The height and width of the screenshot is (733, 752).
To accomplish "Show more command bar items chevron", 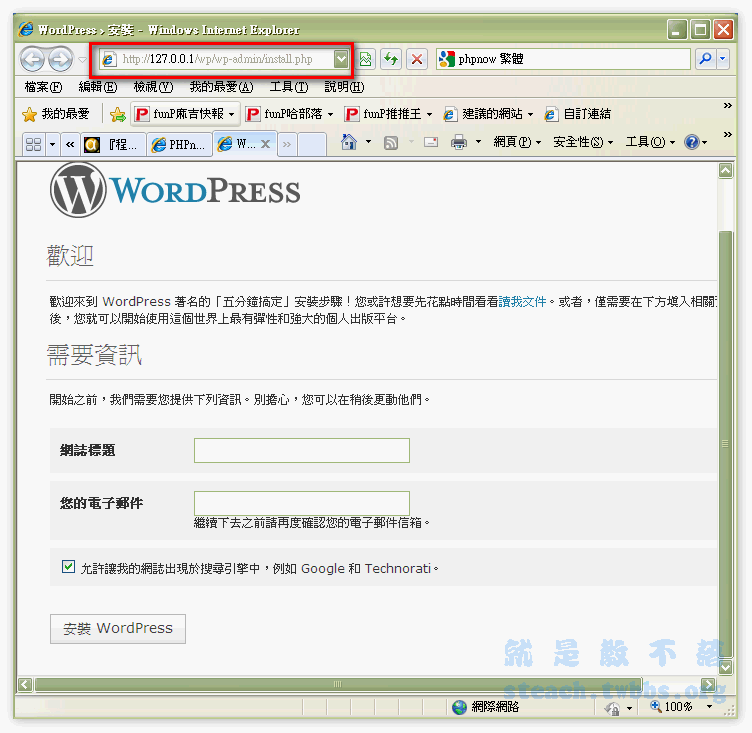I will pos(728,134).
